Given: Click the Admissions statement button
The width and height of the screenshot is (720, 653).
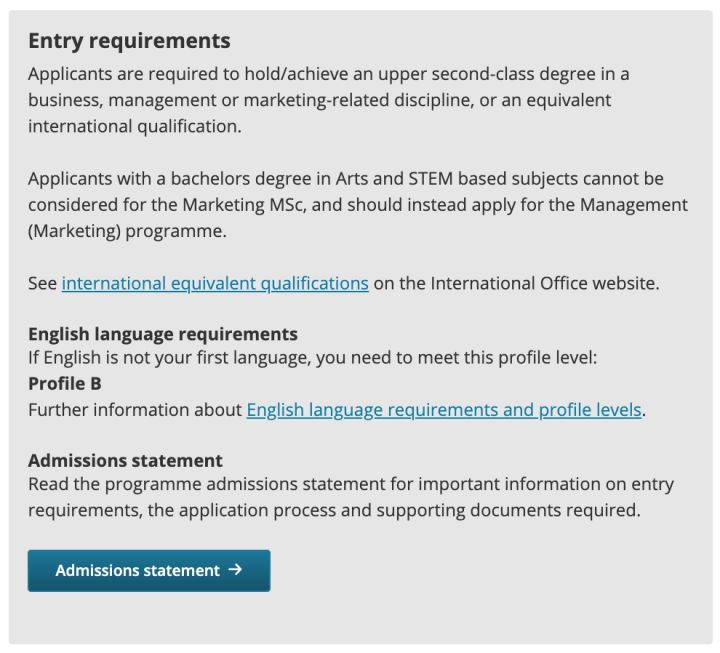Looking at the screenshot, I should (149, 570).
